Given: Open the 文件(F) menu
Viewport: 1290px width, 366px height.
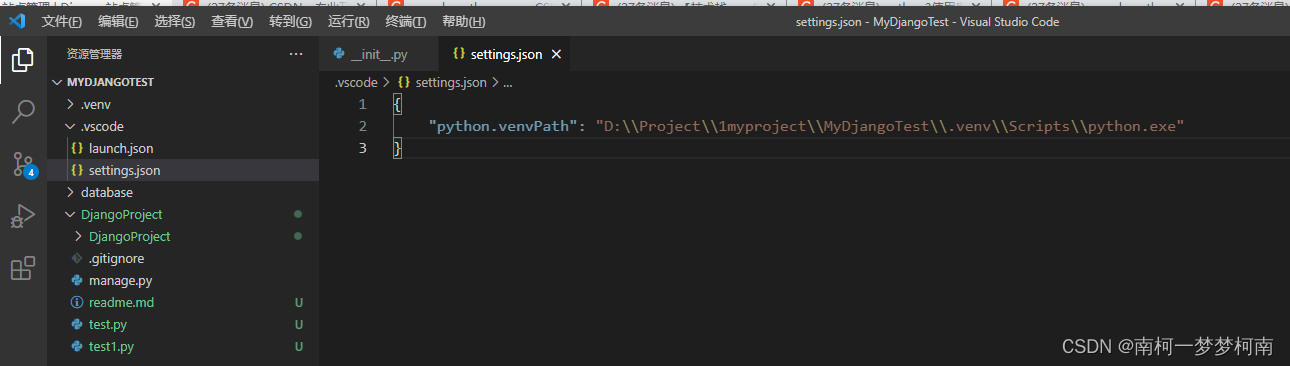Looking at the screenshot, I should (x=62, y=21).
